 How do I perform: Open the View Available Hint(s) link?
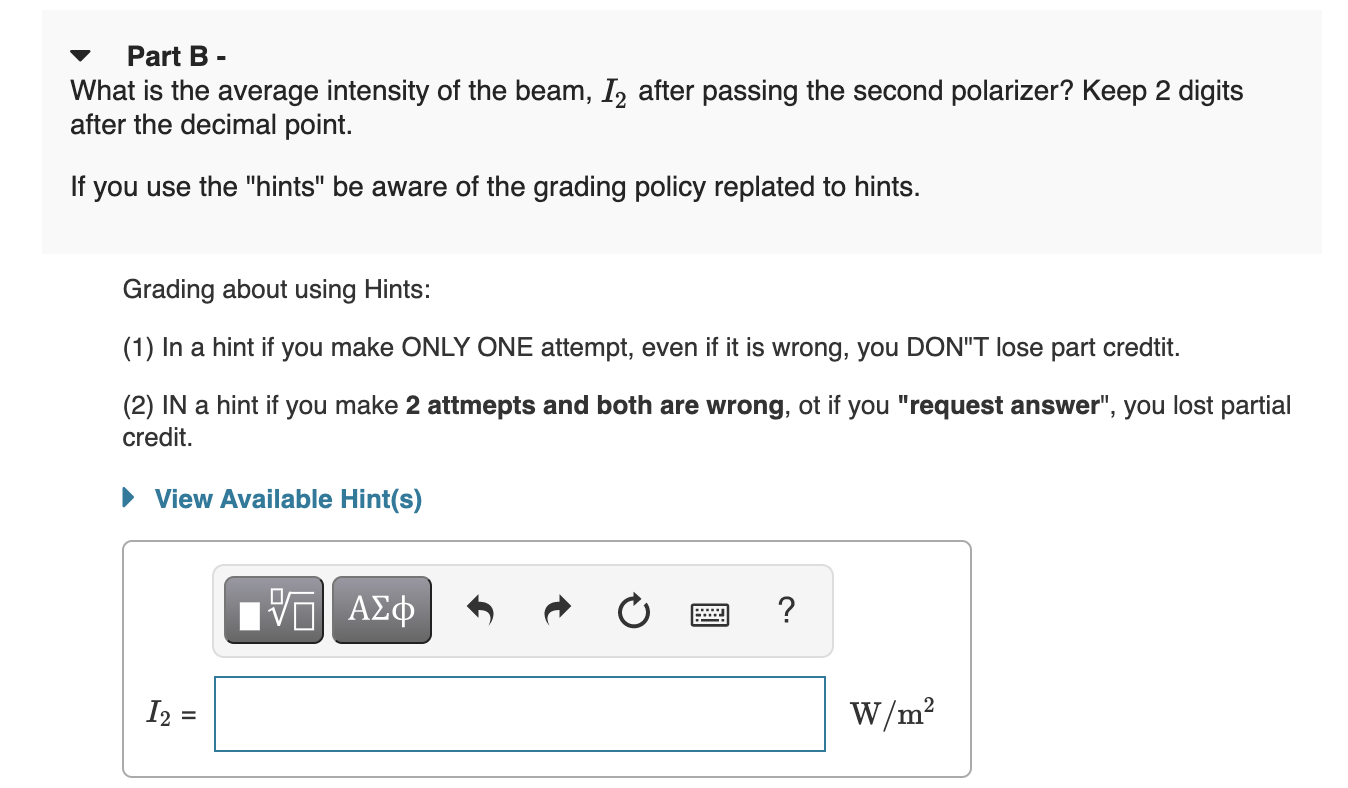[x=288, y=499]
